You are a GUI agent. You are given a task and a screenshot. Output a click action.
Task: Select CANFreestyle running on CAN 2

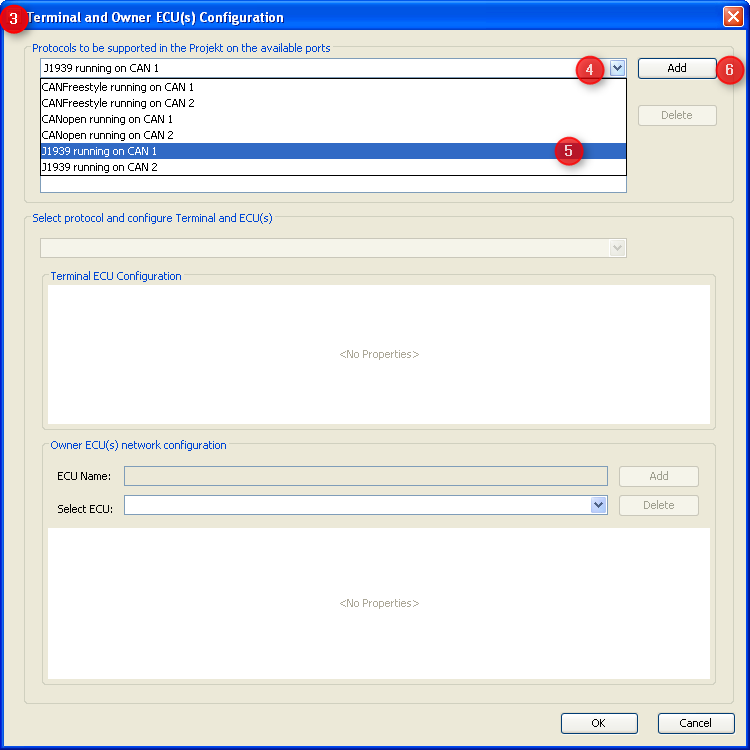click(333, 103)
